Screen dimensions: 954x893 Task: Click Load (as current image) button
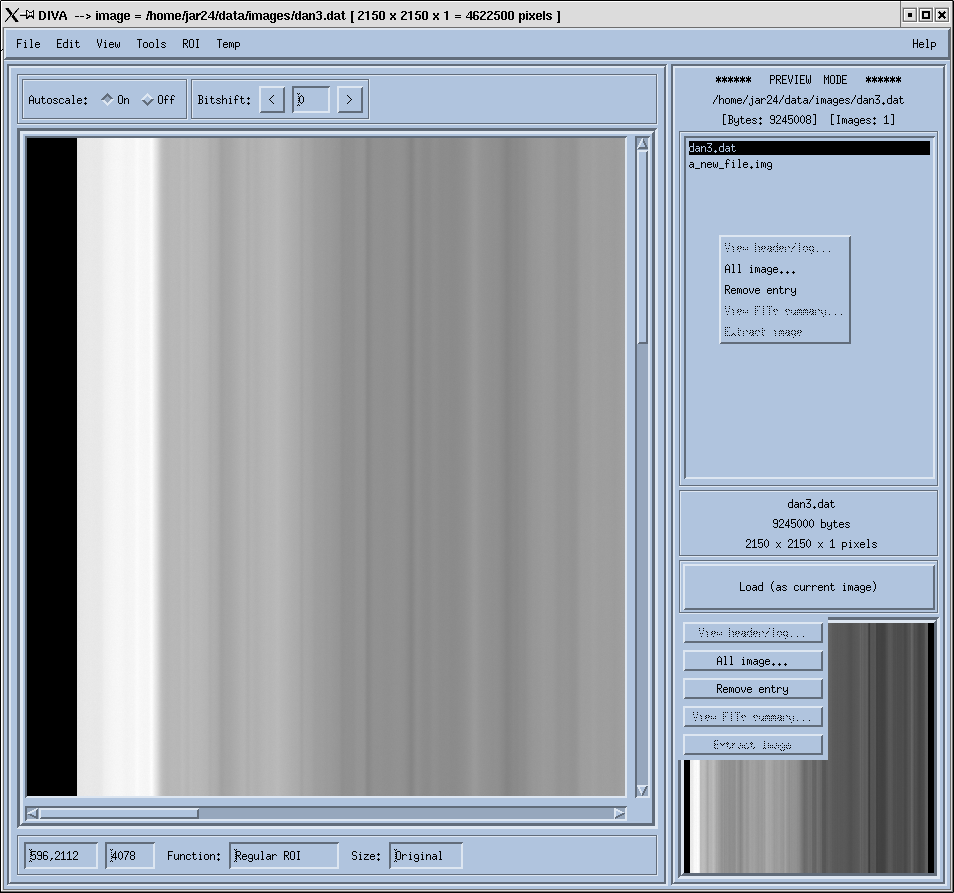click(808, 587)
